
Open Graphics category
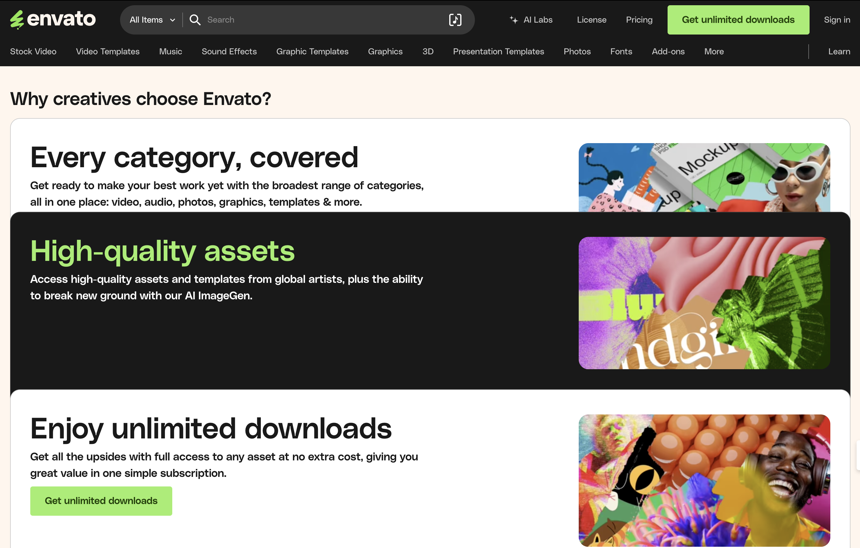coord(385,52)
